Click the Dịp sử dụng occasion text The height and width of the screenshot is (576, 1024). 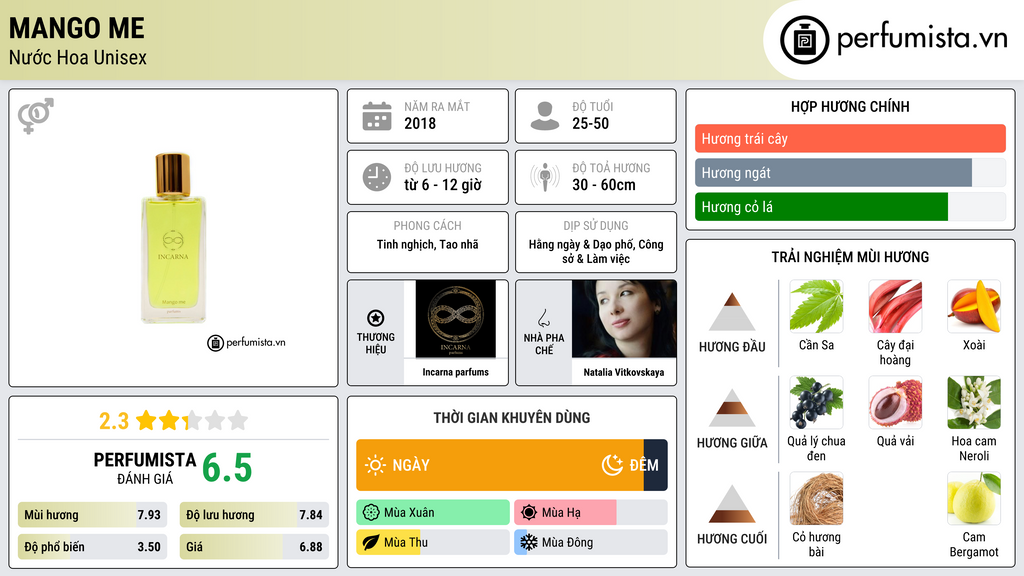click(x=596, y=251)
